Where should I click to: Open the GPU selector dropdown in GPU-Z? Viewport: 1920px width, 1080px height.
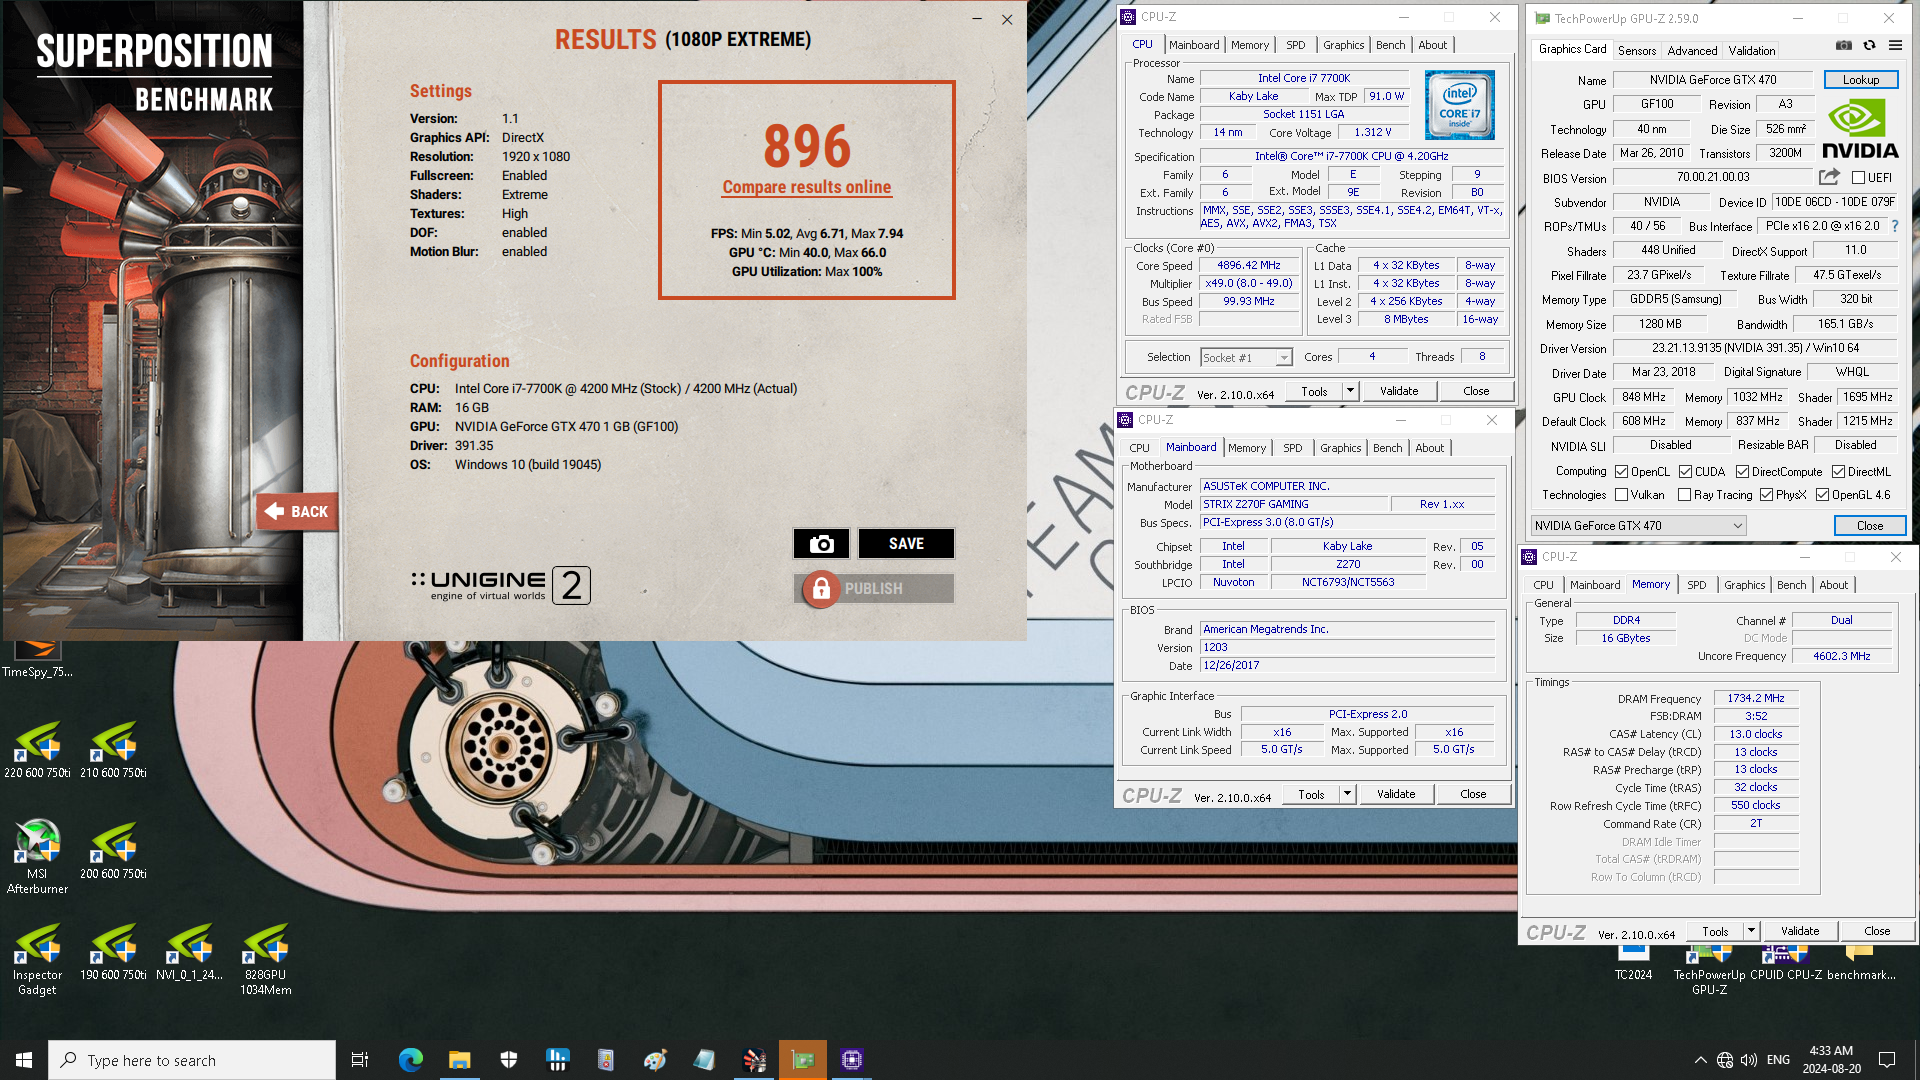(1639, 525)
